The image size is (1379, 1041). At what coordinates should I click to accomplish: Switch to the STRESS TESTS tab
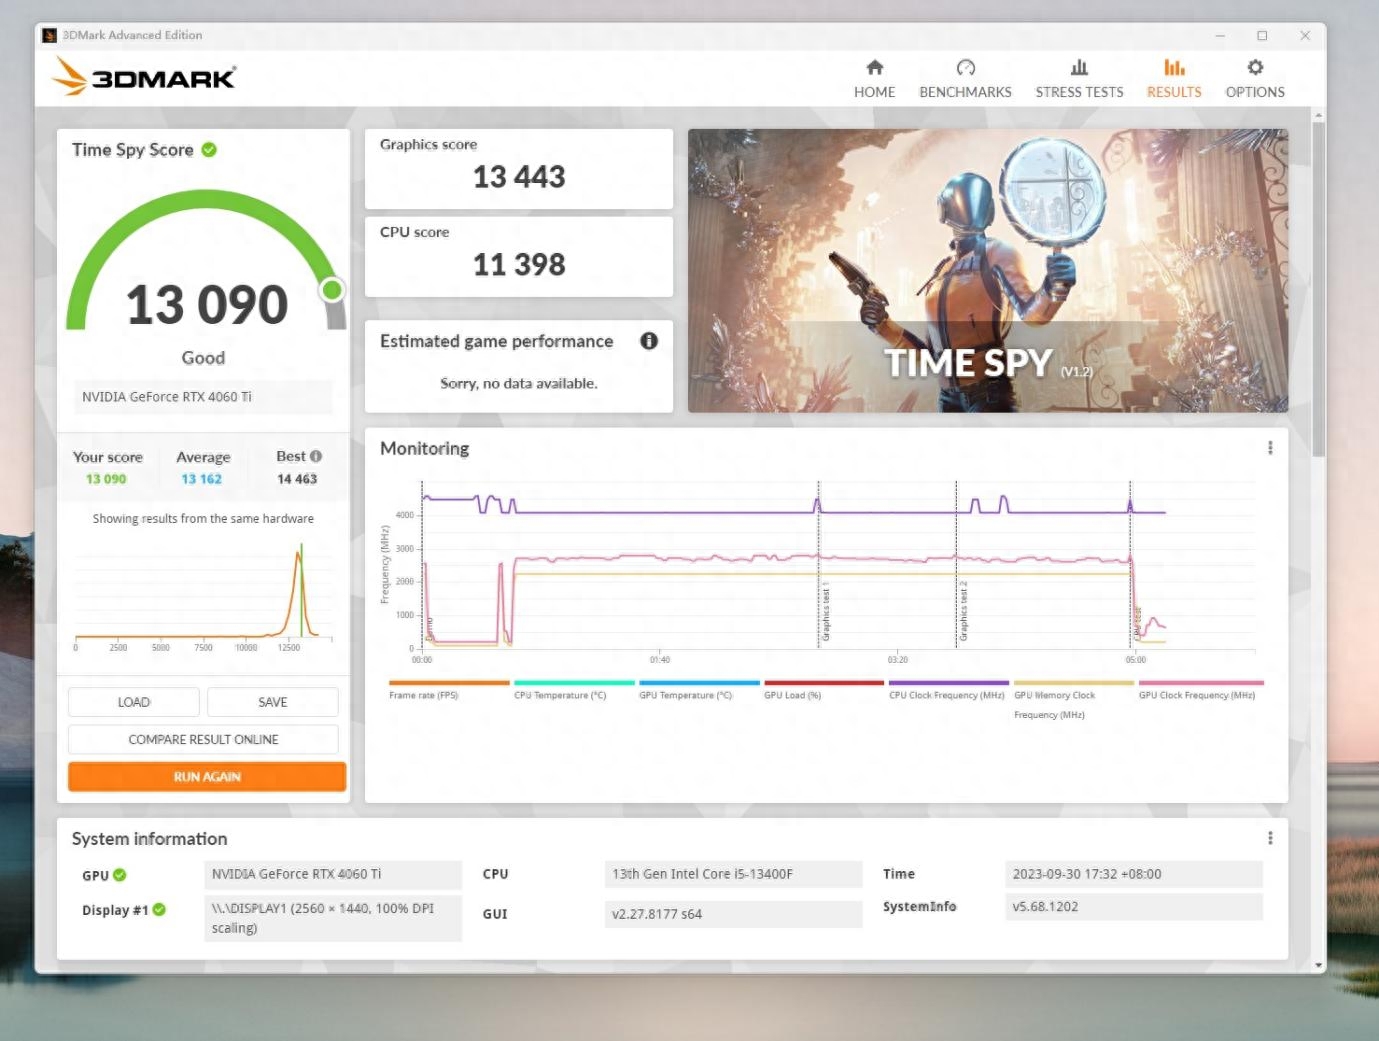[x=1079, y=79]
